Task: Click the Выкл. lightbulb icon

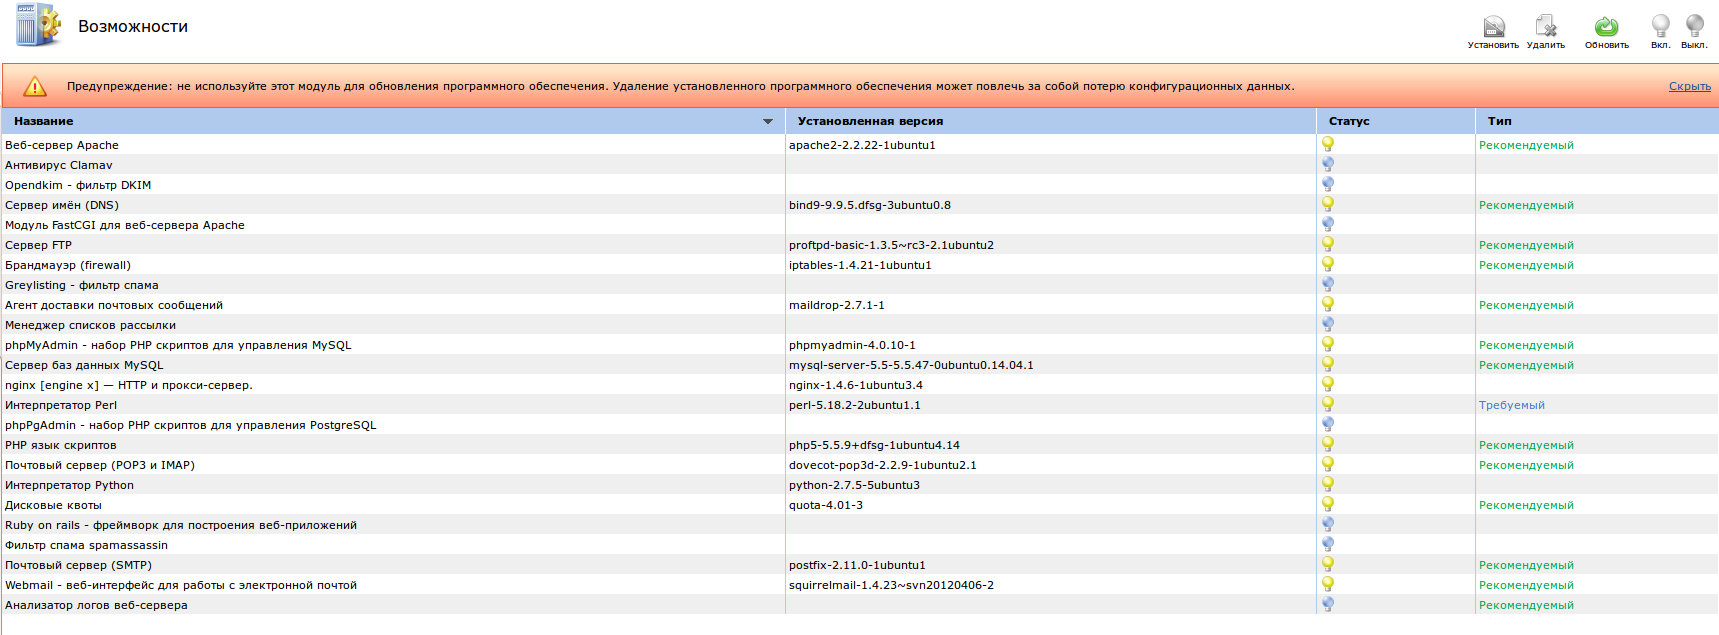Action: pyautogui.click(x=1694, y=26)
